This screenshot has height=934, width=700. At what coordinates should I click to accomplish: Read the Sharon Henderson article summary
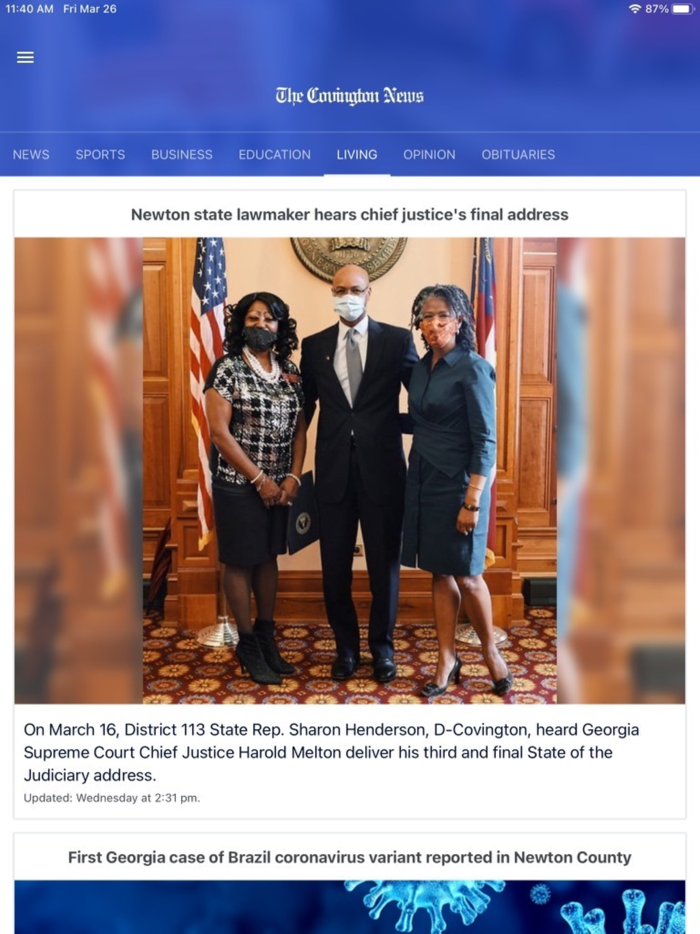tap(331, 752)
